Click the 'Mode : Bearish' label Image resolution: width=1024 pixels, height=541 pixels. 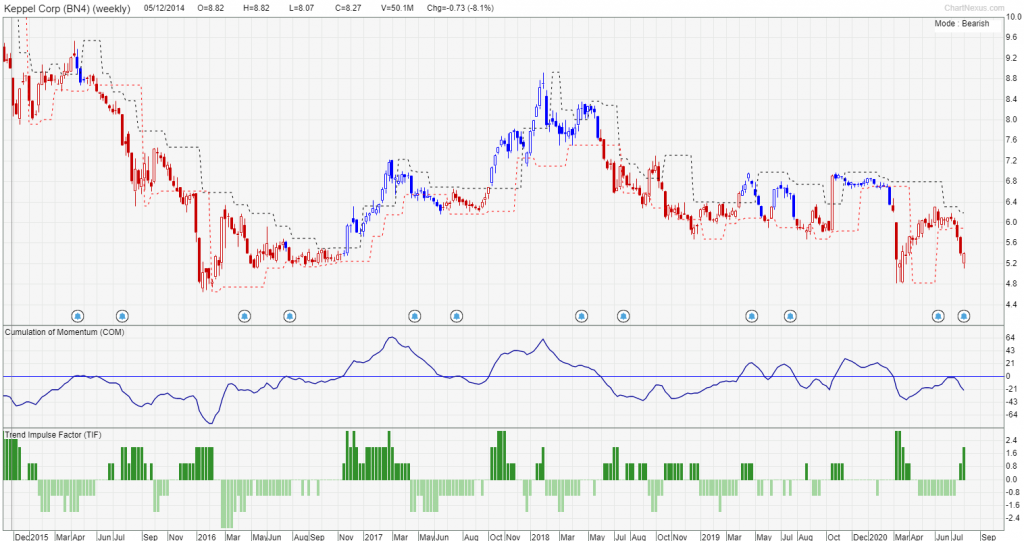[961, 24]
